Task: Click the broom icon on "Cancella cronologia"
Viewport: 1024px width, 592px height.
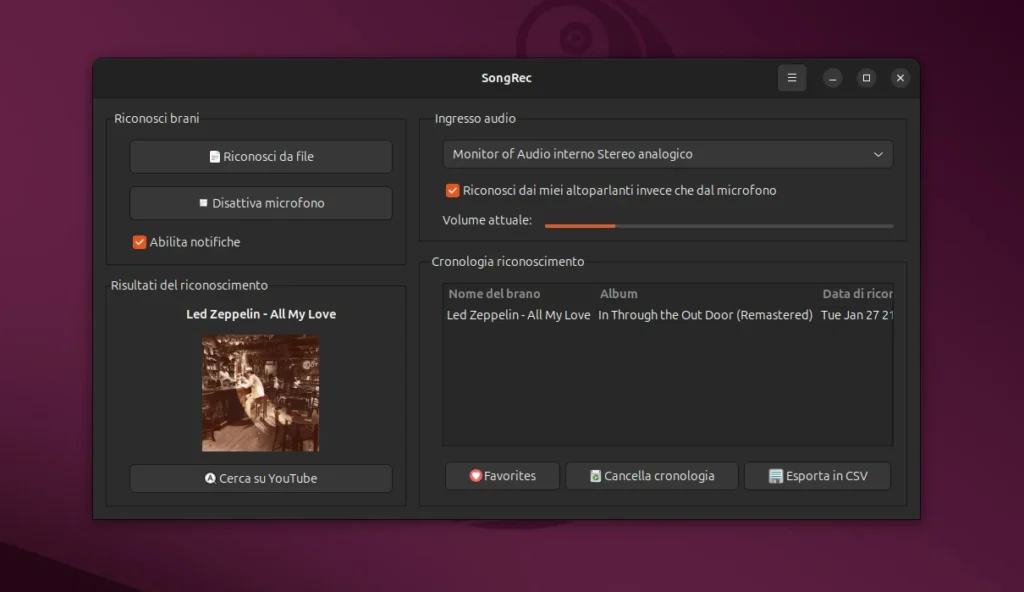Action: [595, 476]
